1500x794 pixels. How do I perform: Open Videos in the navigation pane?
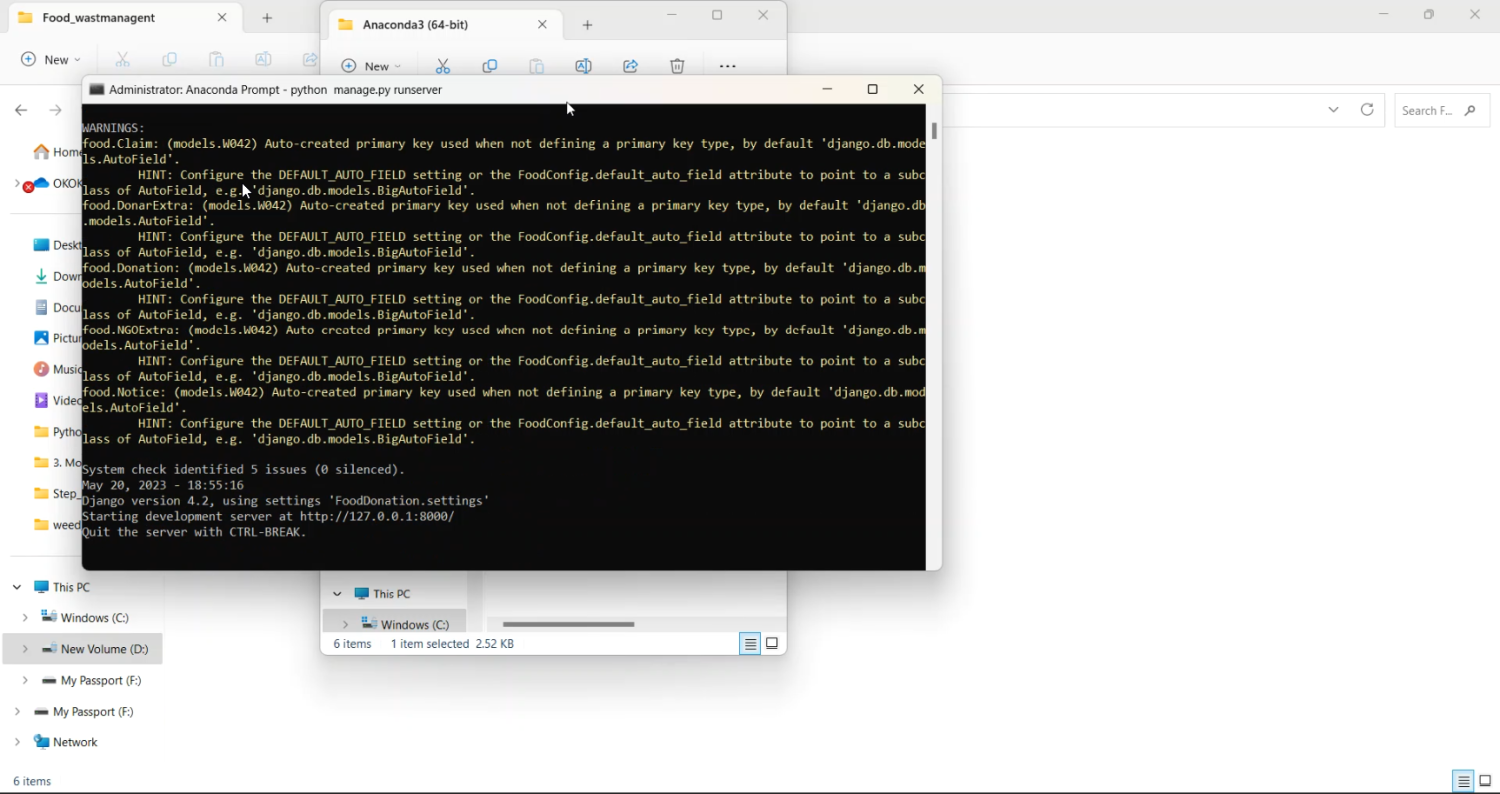click(59, 400)
